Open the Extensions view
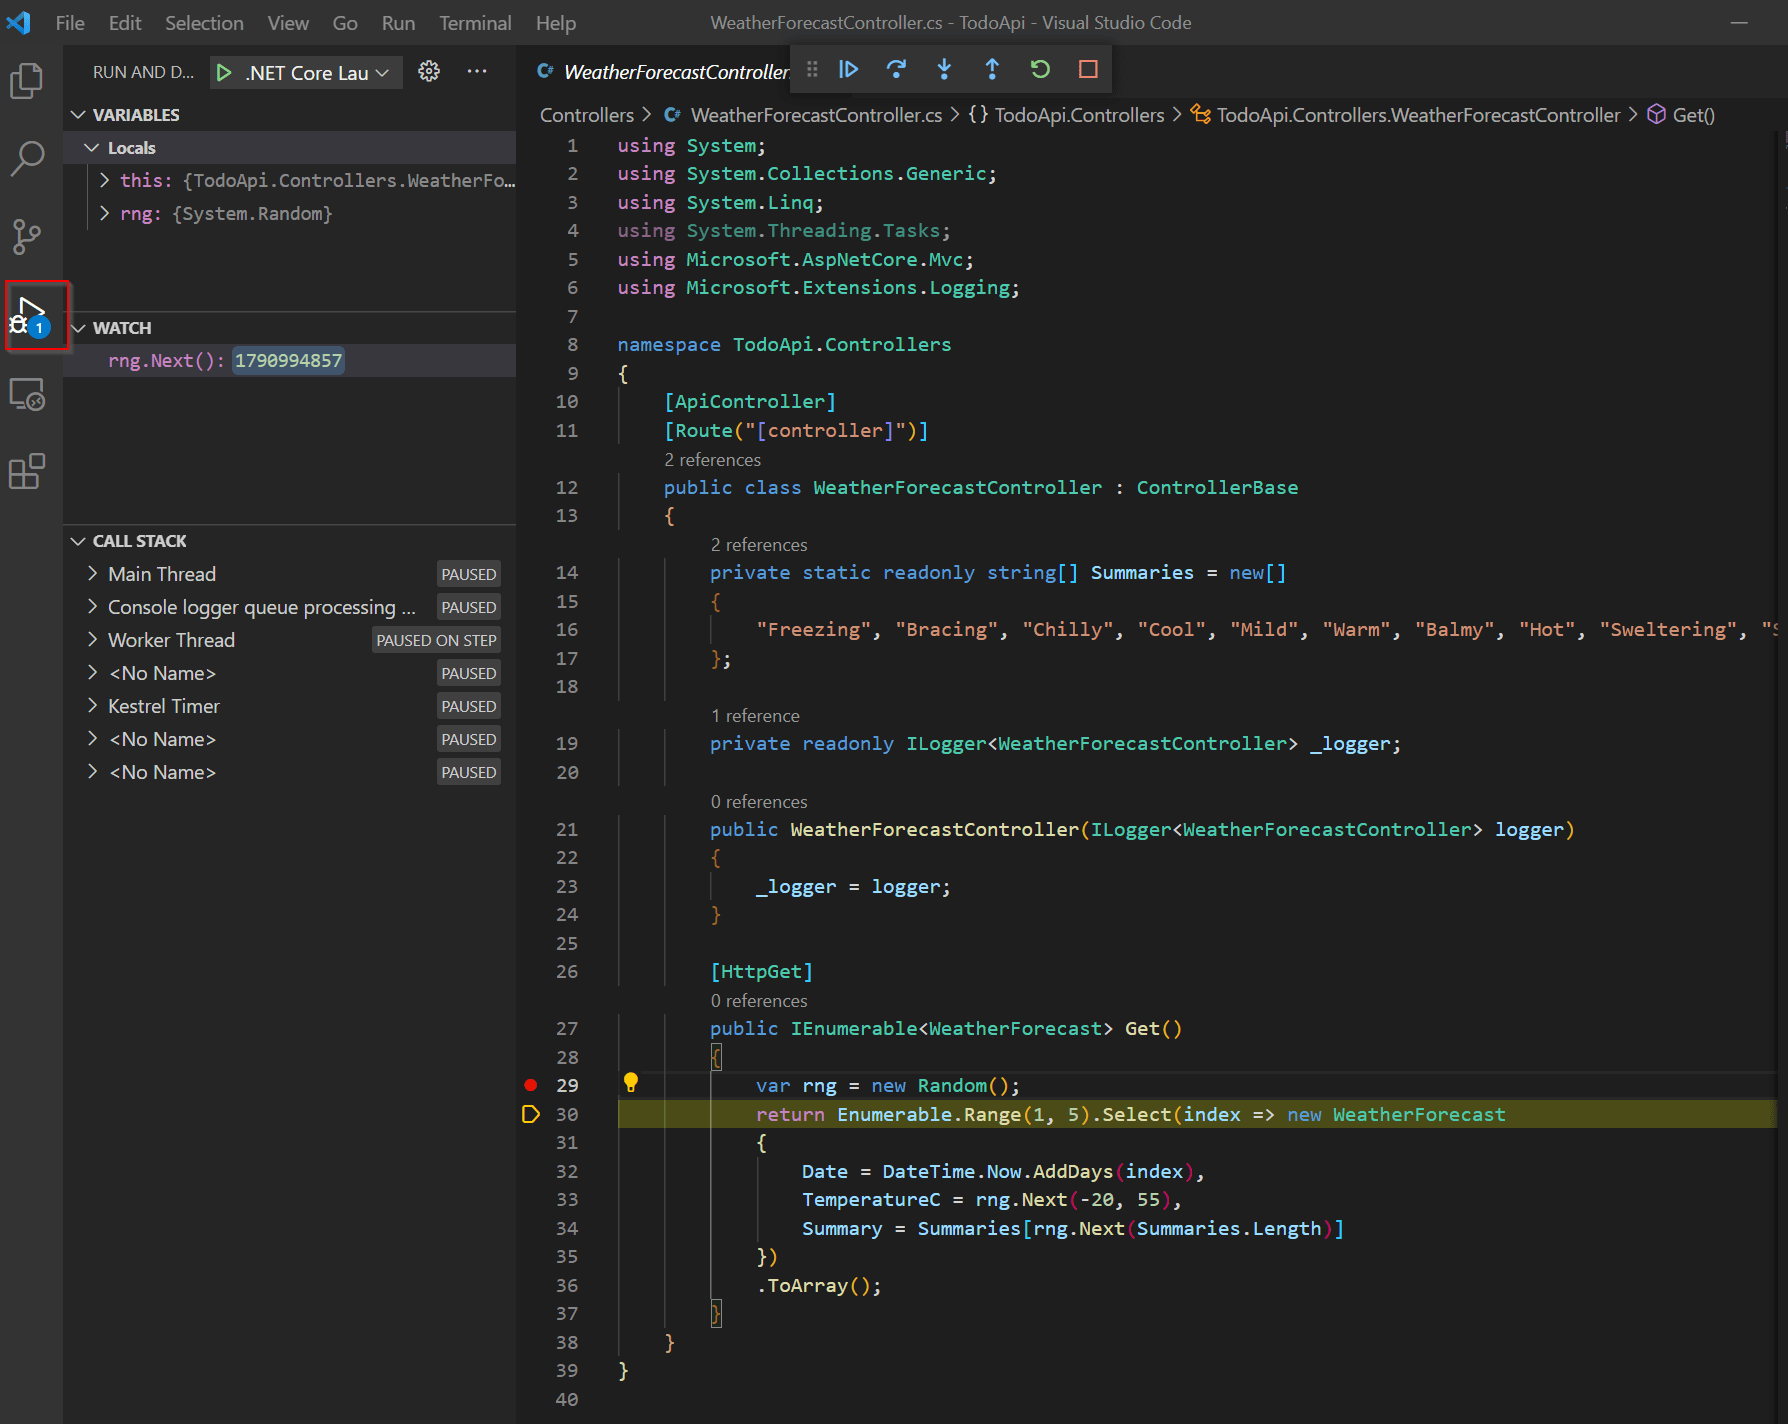The width and height of the screenshot is (1788, 1424). pyautogui.click(x=26, y=471)
